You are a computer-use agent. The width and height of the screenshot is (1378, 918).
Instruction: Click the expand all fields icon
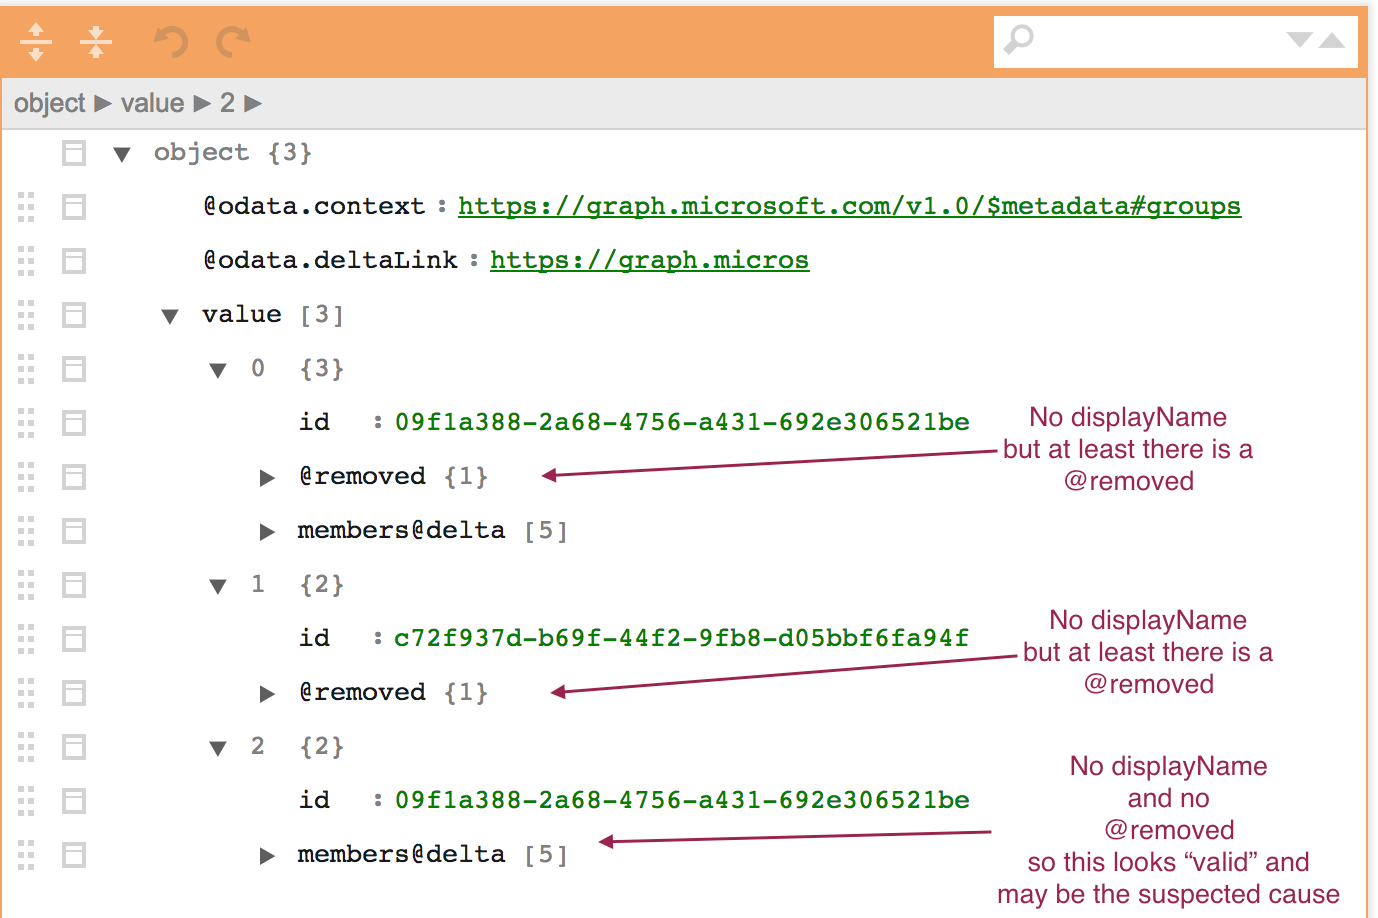[x=36, y=41]
